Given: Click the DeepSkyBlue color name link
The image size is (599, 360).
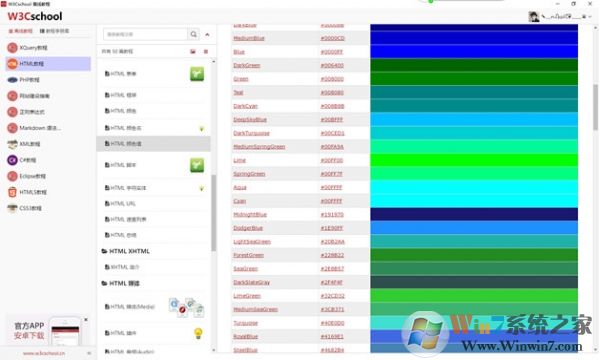Looking at the screenshot, I should [250, 120].
